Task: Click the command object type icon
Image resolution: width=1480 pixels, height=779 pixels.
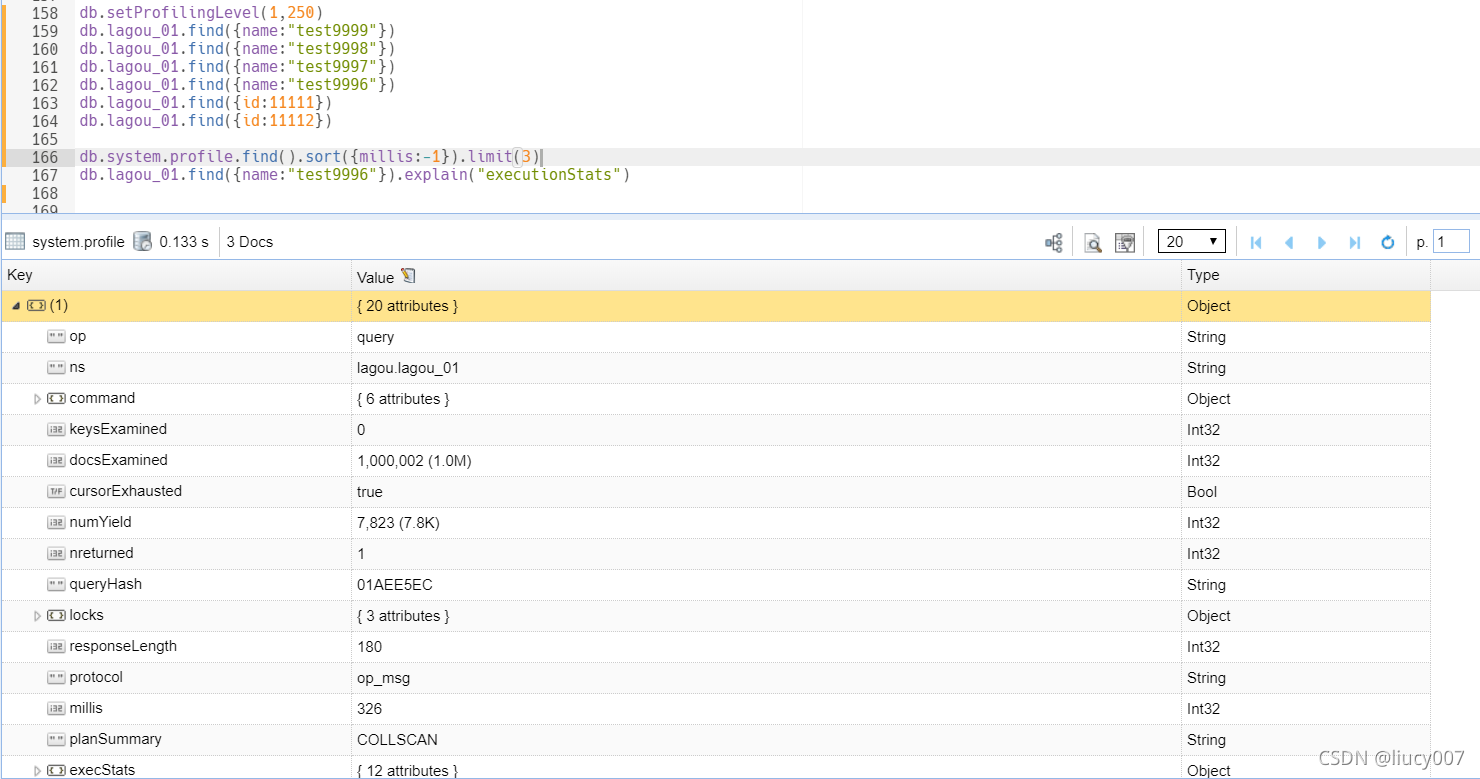Action: tap(56, 399)
